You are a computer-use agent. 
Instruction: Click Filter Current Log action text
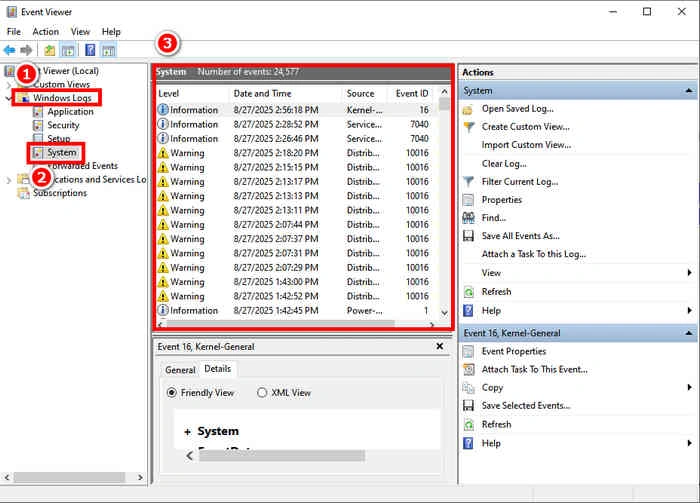click(x=520, y=182)
